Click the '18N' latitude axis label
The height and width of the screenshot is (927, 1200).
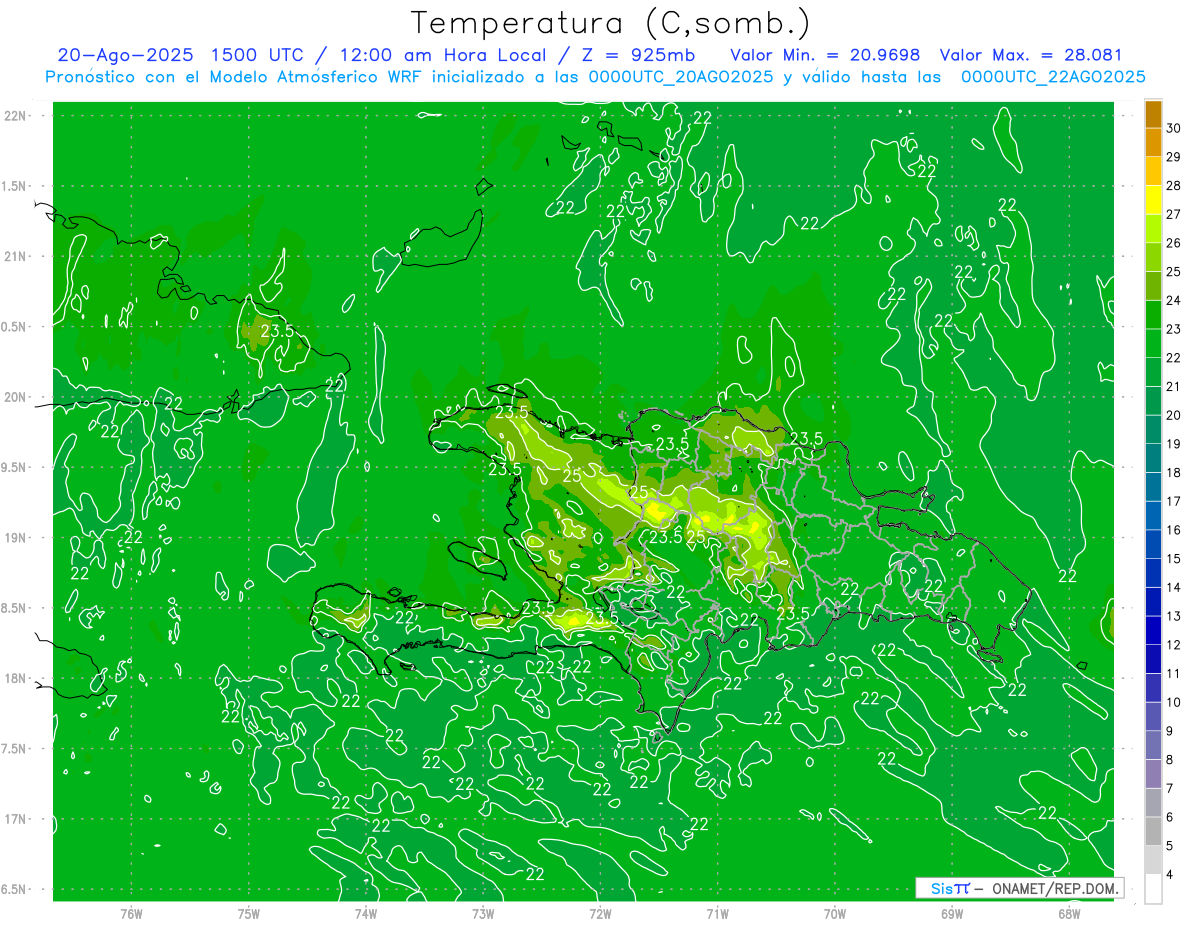[15, 678]
